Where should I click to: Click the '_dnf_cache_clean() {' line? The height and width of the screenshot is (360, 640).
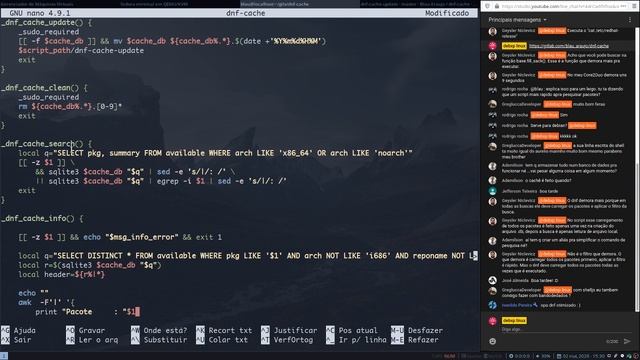pyautogui.click(x=44, y=88)
